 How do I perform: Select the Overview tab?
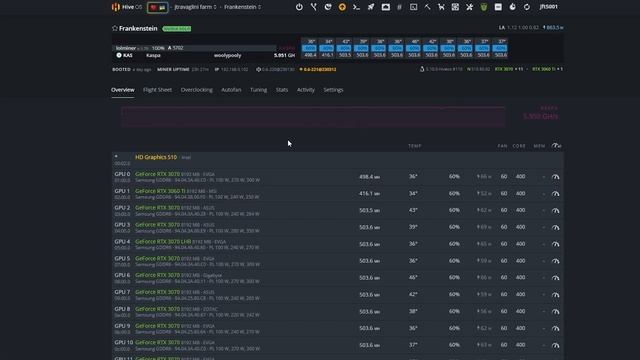(x=122, y=90)
